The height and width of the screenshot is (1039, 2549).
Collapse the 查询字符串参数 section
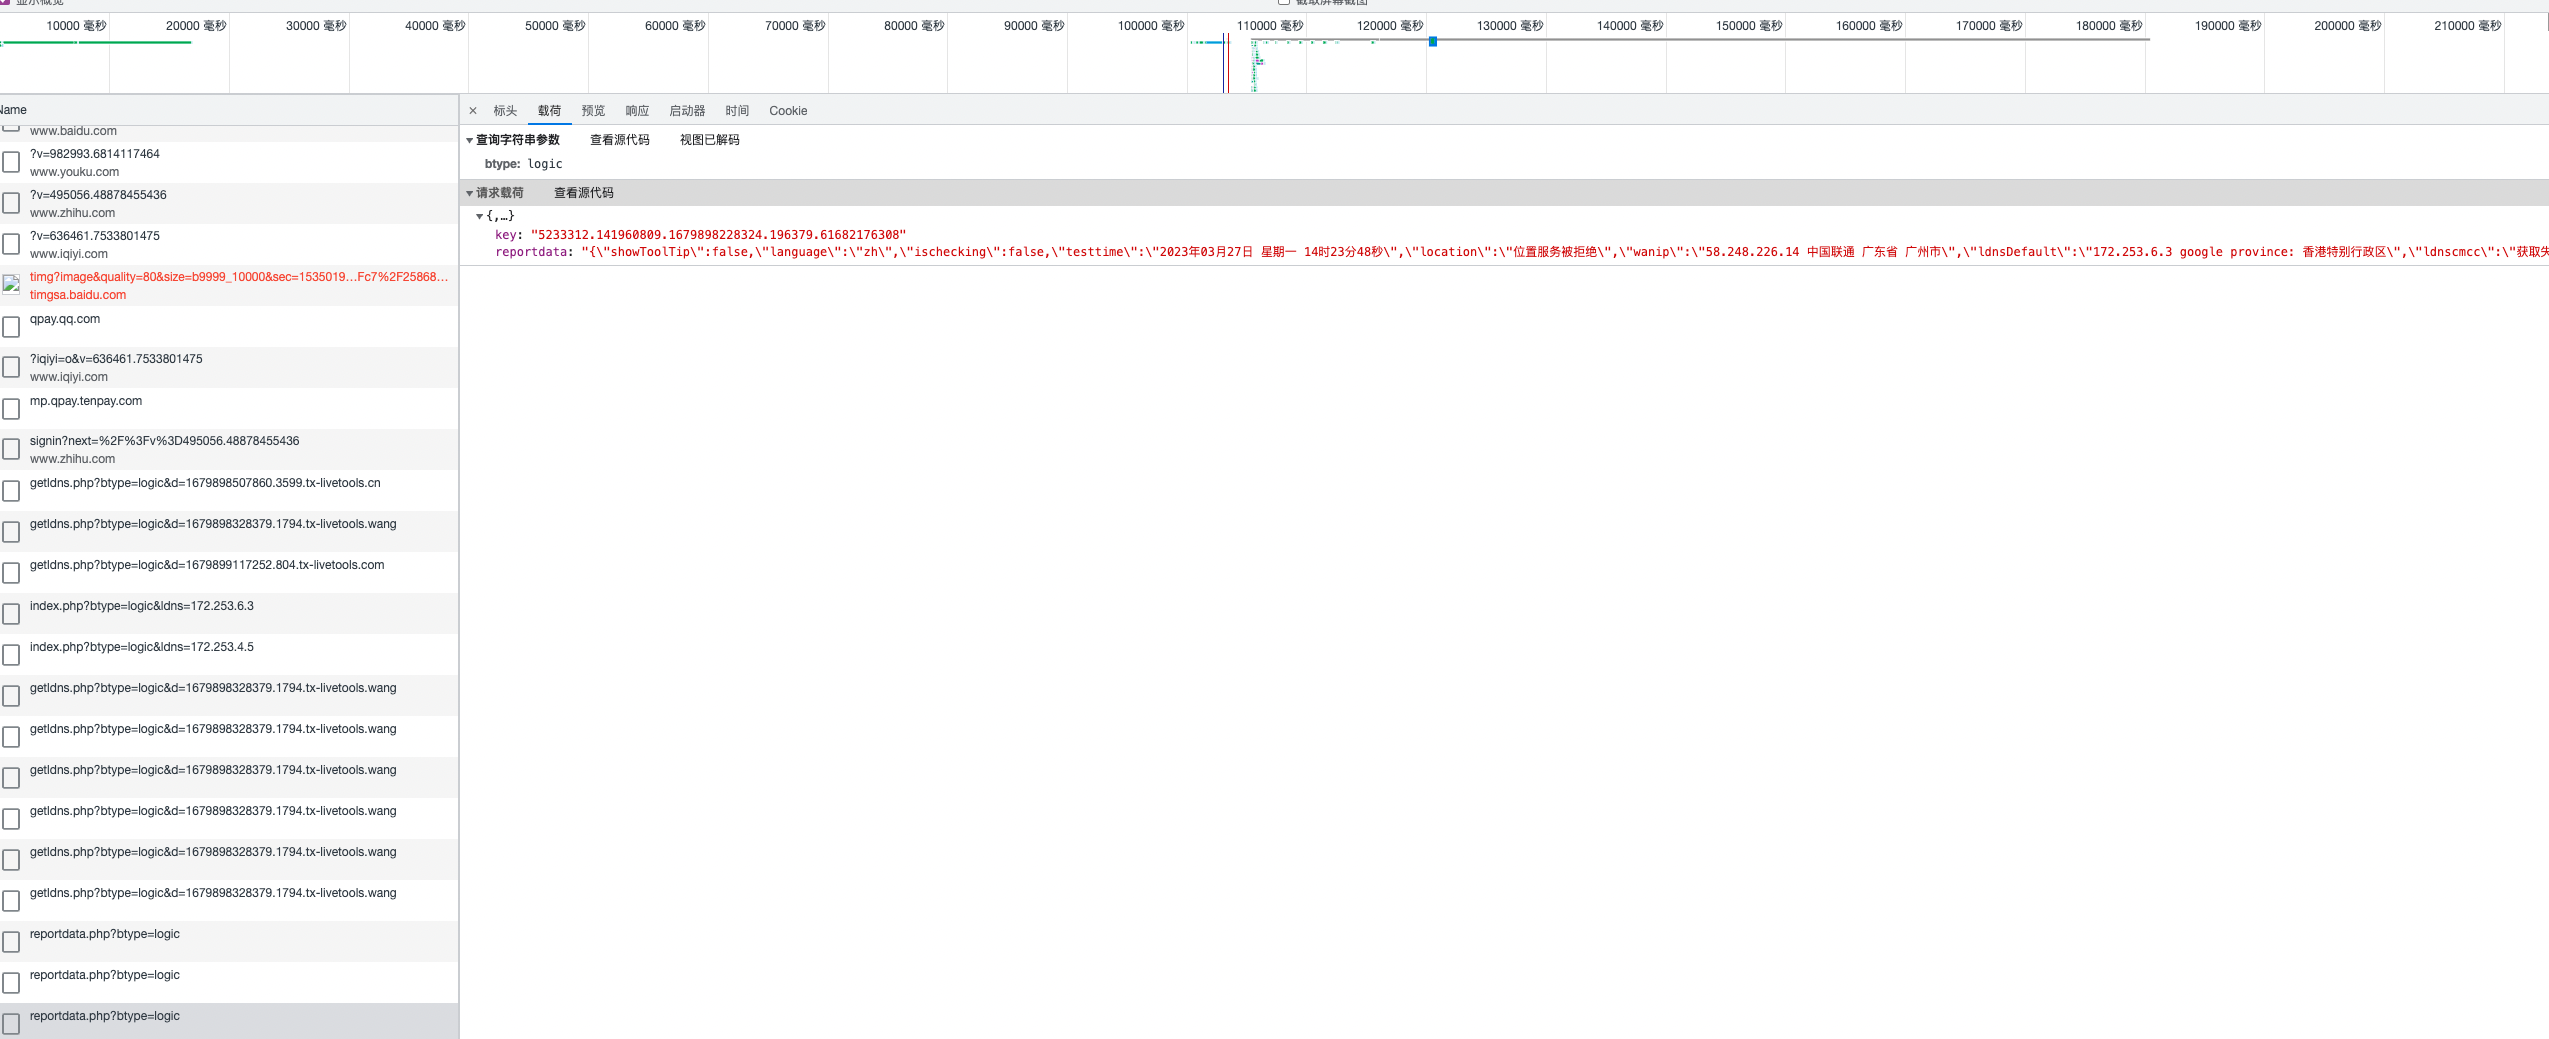pos(469,141)
